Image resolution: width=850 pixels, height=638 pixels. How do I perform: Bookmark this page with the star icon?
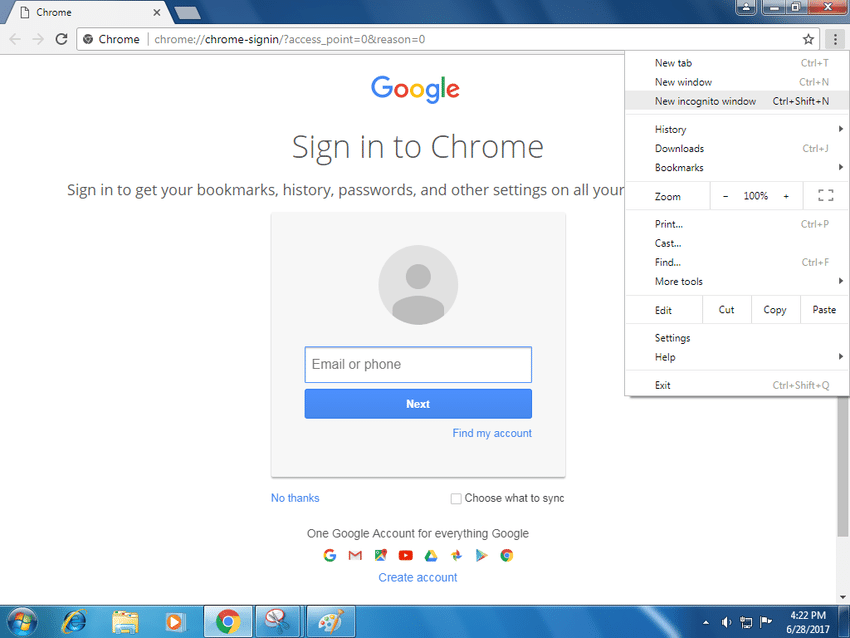tap(808, 39)
